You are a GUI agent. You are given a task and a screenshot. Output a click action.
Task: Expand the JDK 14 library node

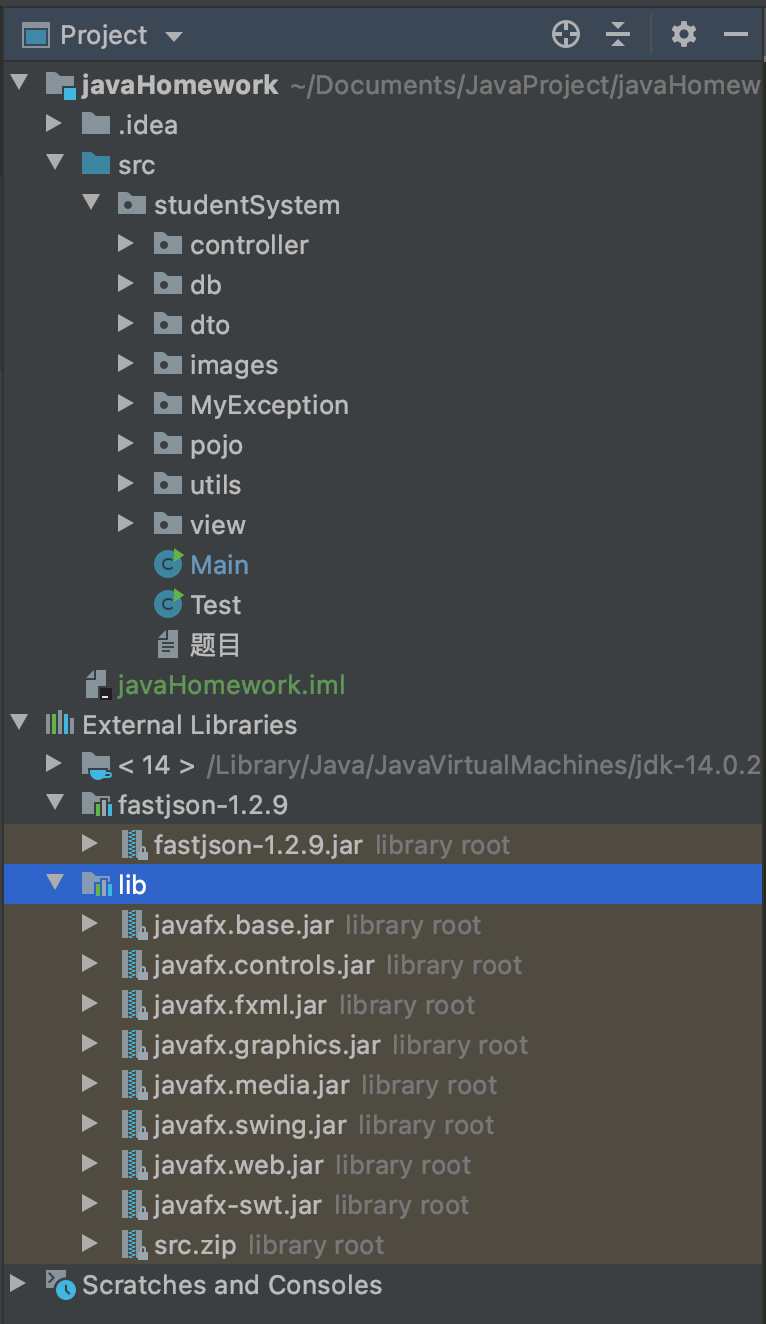coord(55,764)
